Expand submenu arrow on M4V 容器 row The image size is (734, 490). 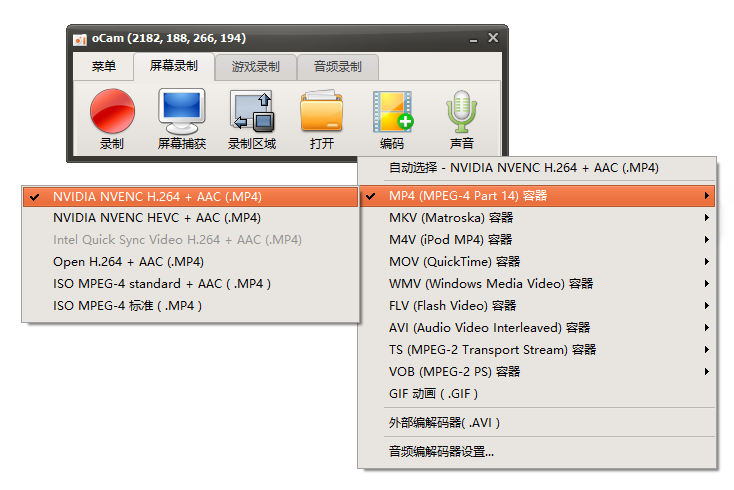(x=706, y=240)
